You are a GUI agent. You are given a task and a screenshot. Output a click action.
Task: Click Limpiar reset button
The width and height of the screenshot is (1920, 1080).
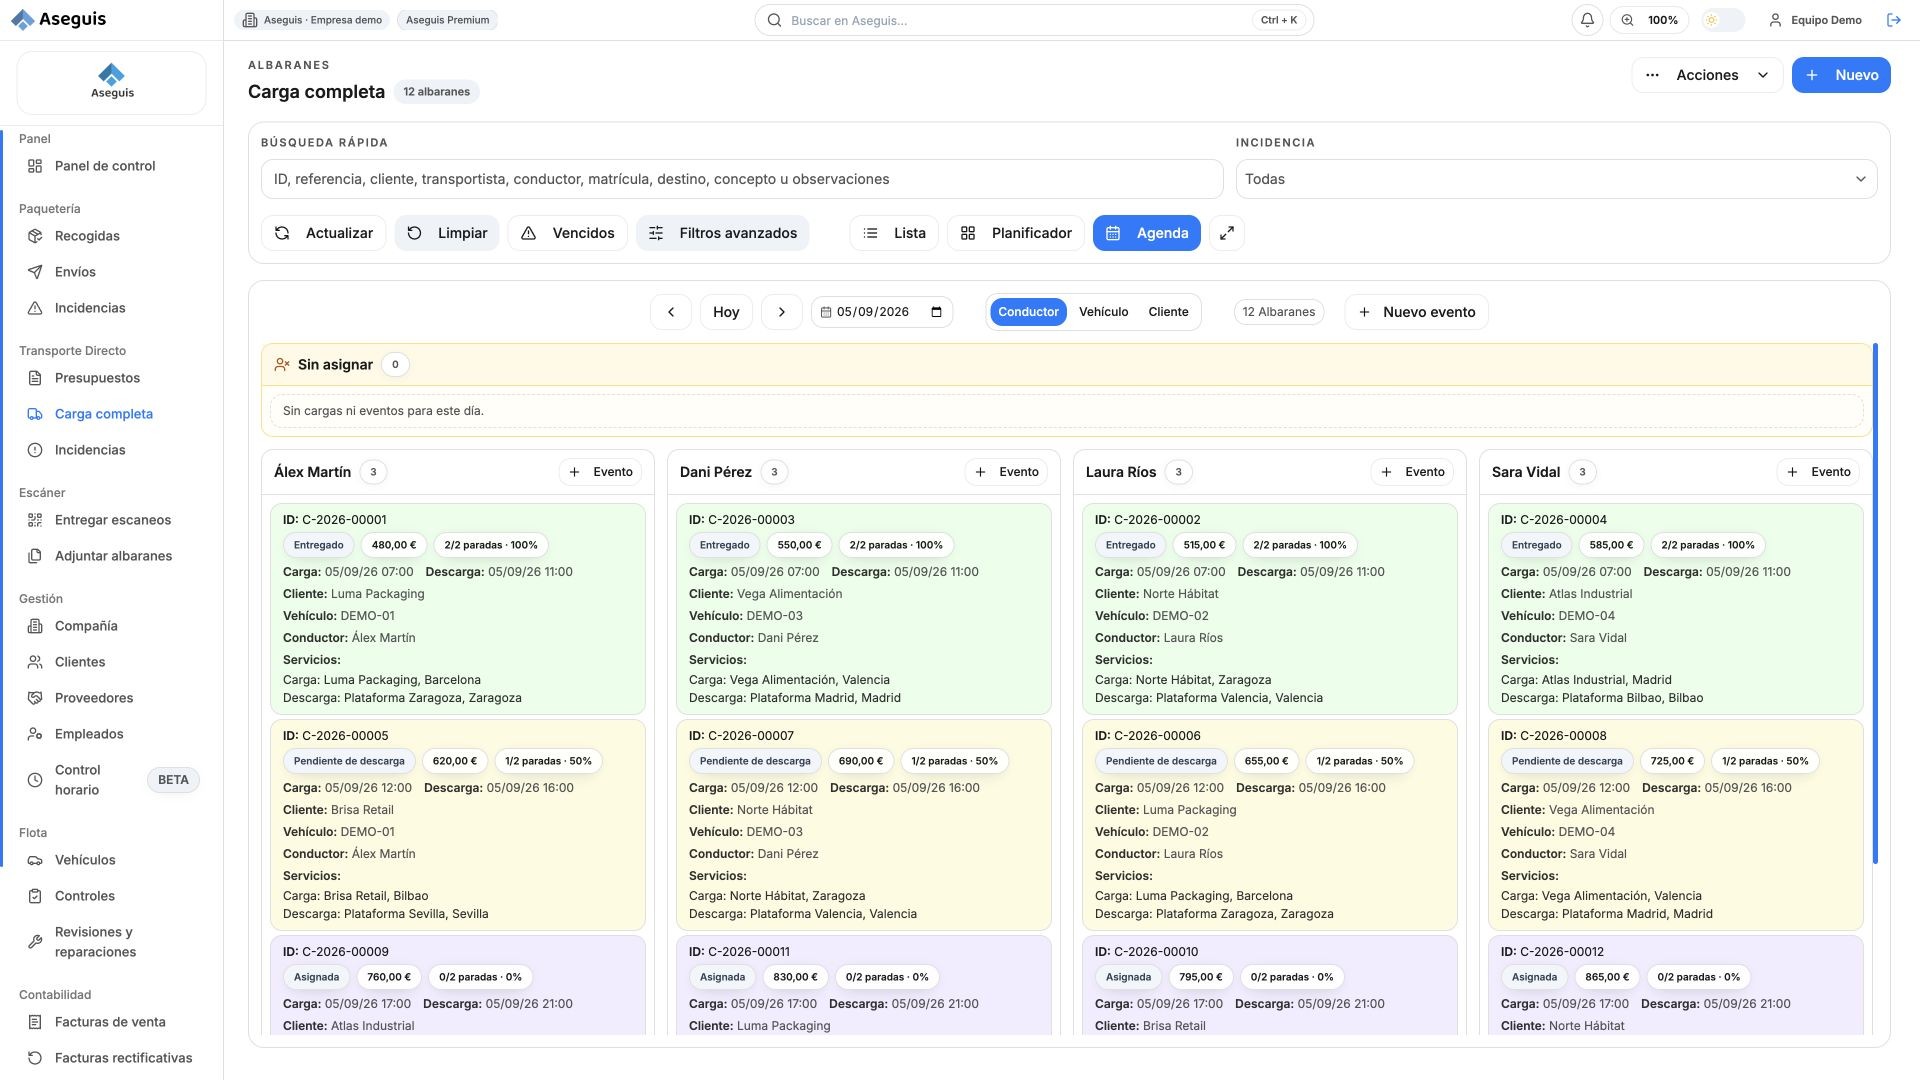447,233
